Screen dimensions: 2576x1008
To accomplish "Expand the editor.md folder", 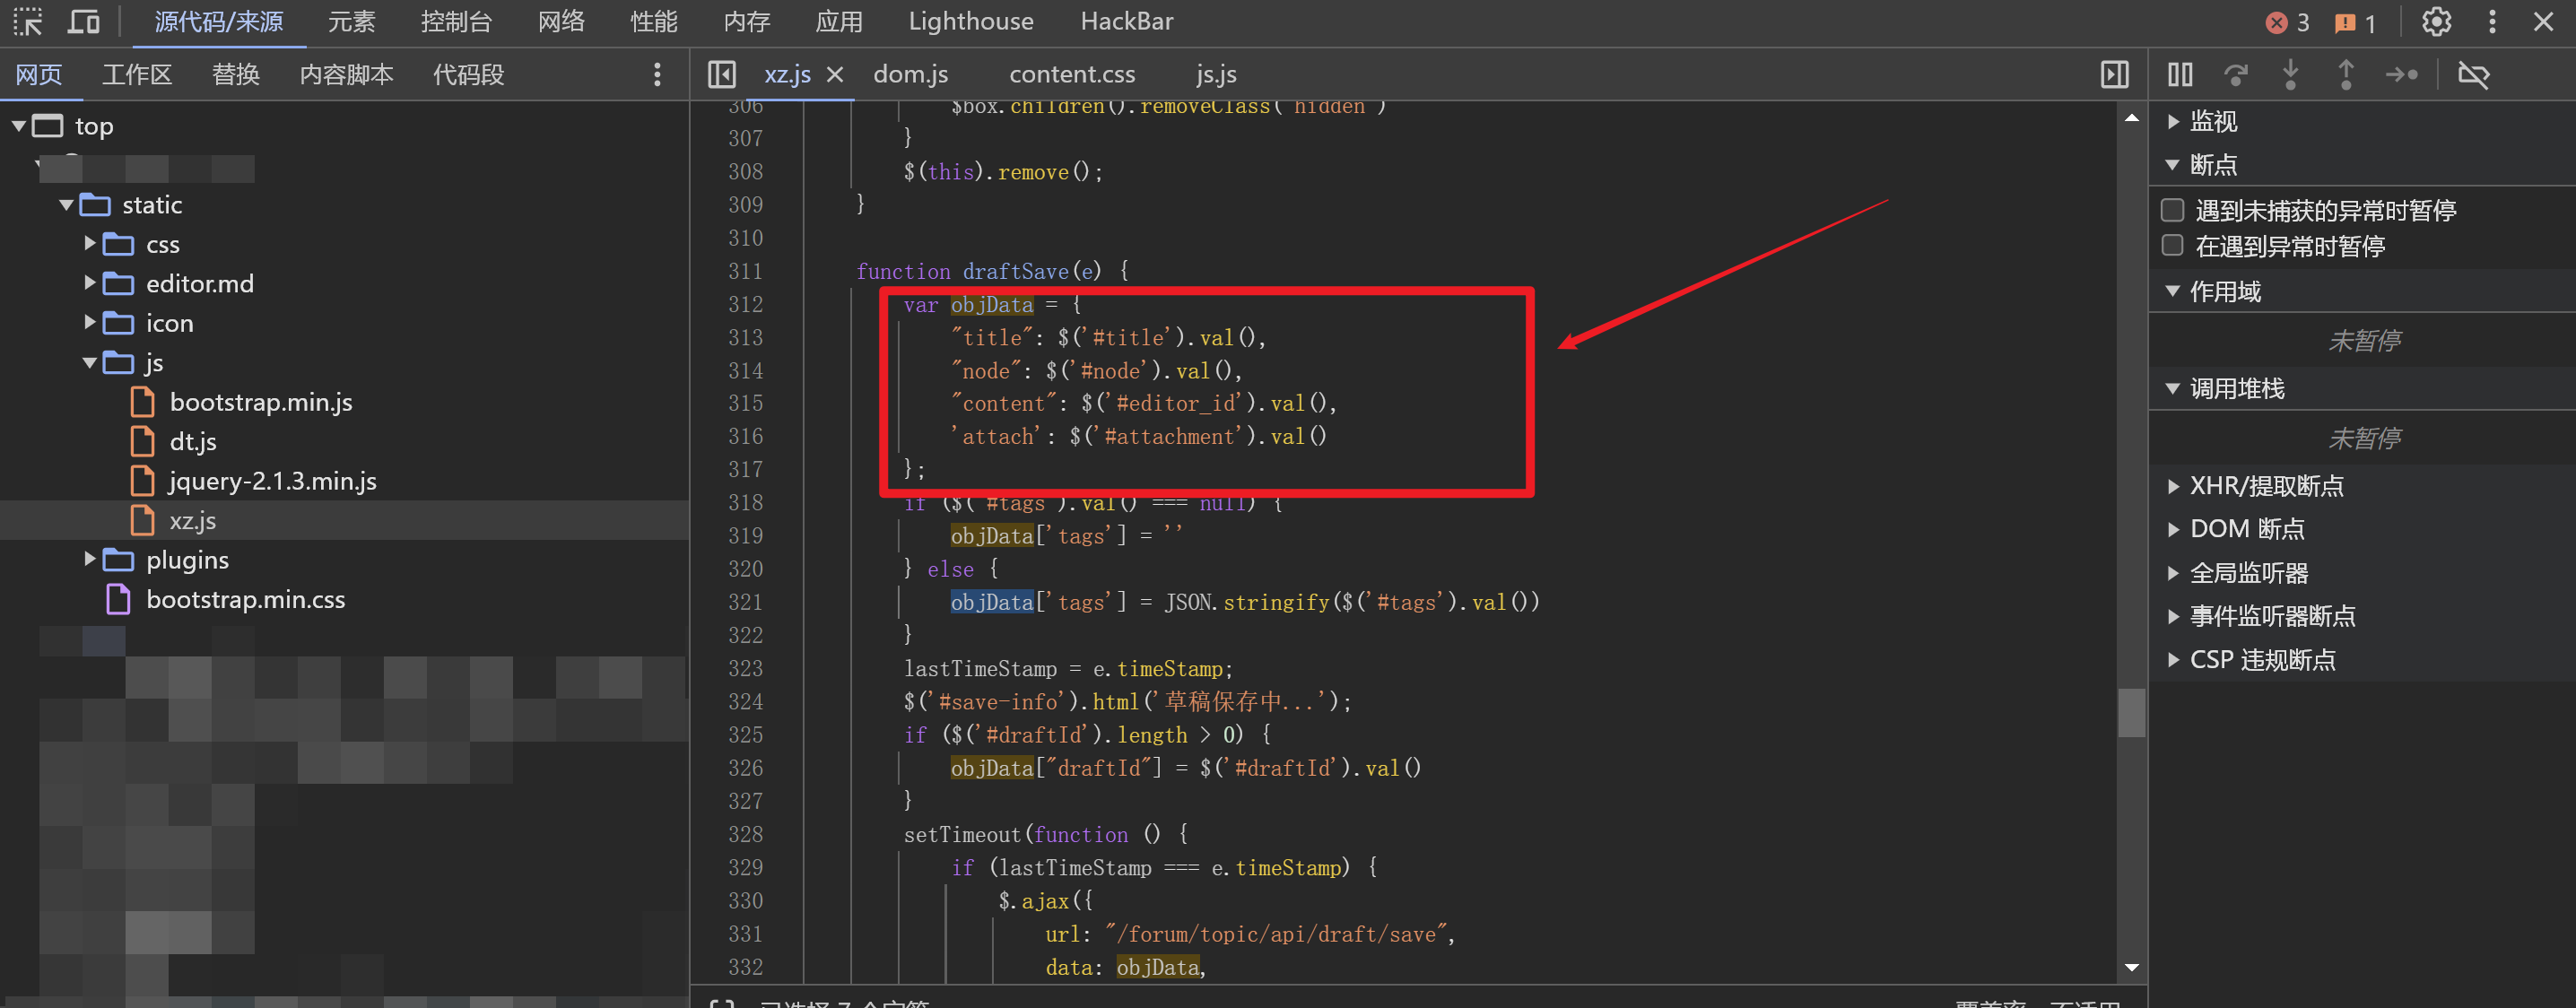I will pyautogui.click(x=90, y=283).
